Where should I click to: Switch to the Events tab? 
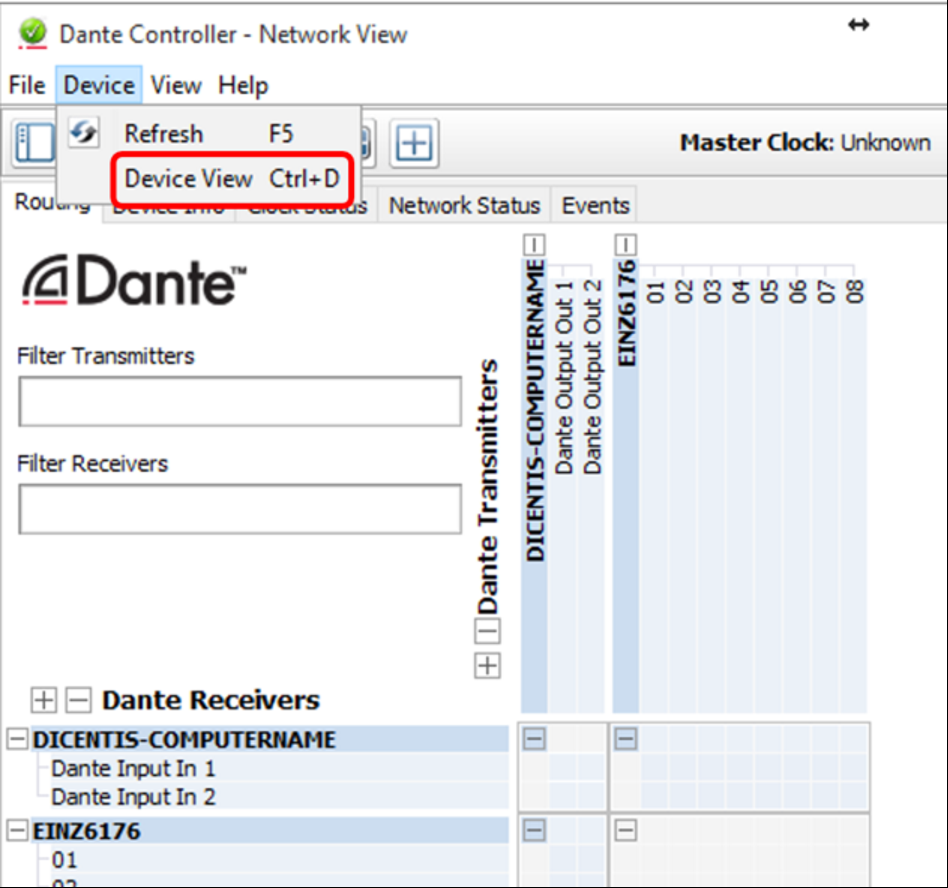coord(595,206)
